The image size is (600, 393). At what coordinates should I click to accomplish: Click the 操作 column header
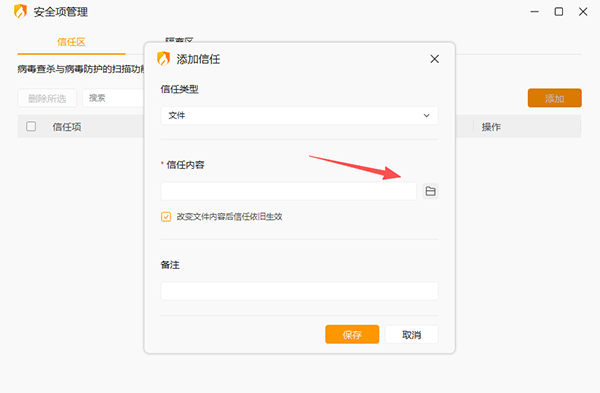point(491,127)
